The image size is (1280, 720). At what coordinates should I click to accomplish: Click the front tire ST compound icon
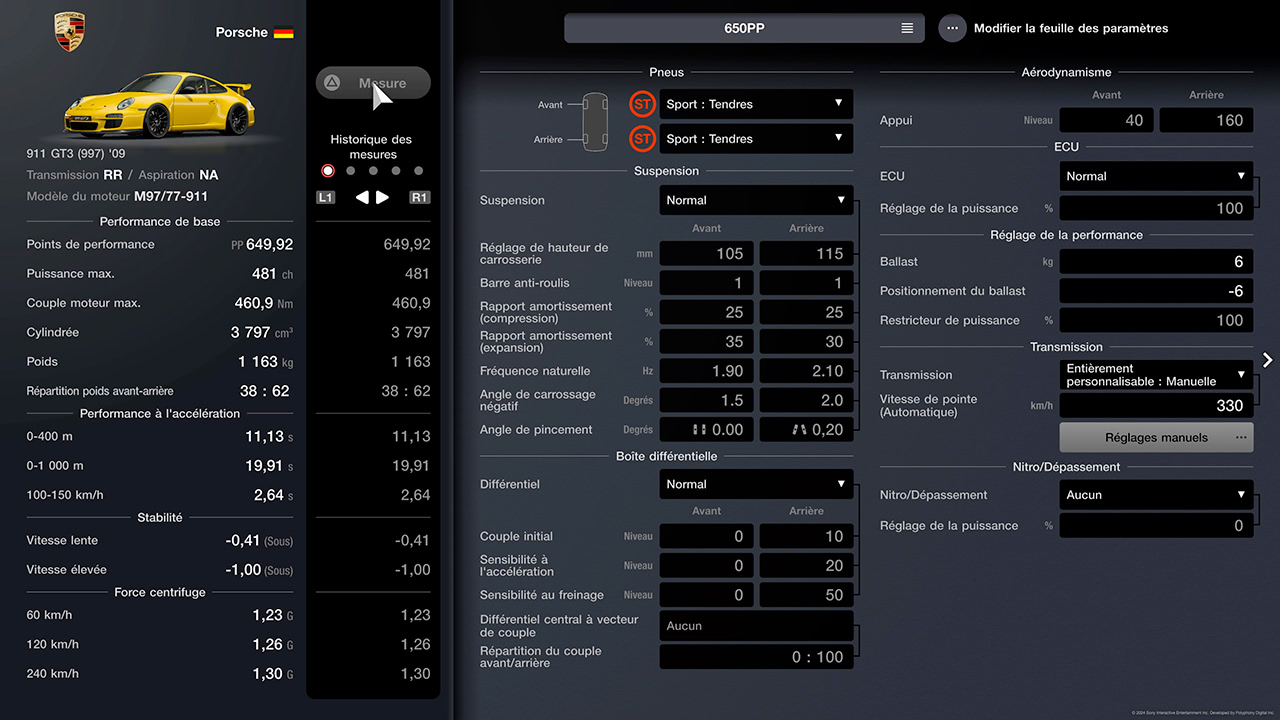[x=642, y=104]
